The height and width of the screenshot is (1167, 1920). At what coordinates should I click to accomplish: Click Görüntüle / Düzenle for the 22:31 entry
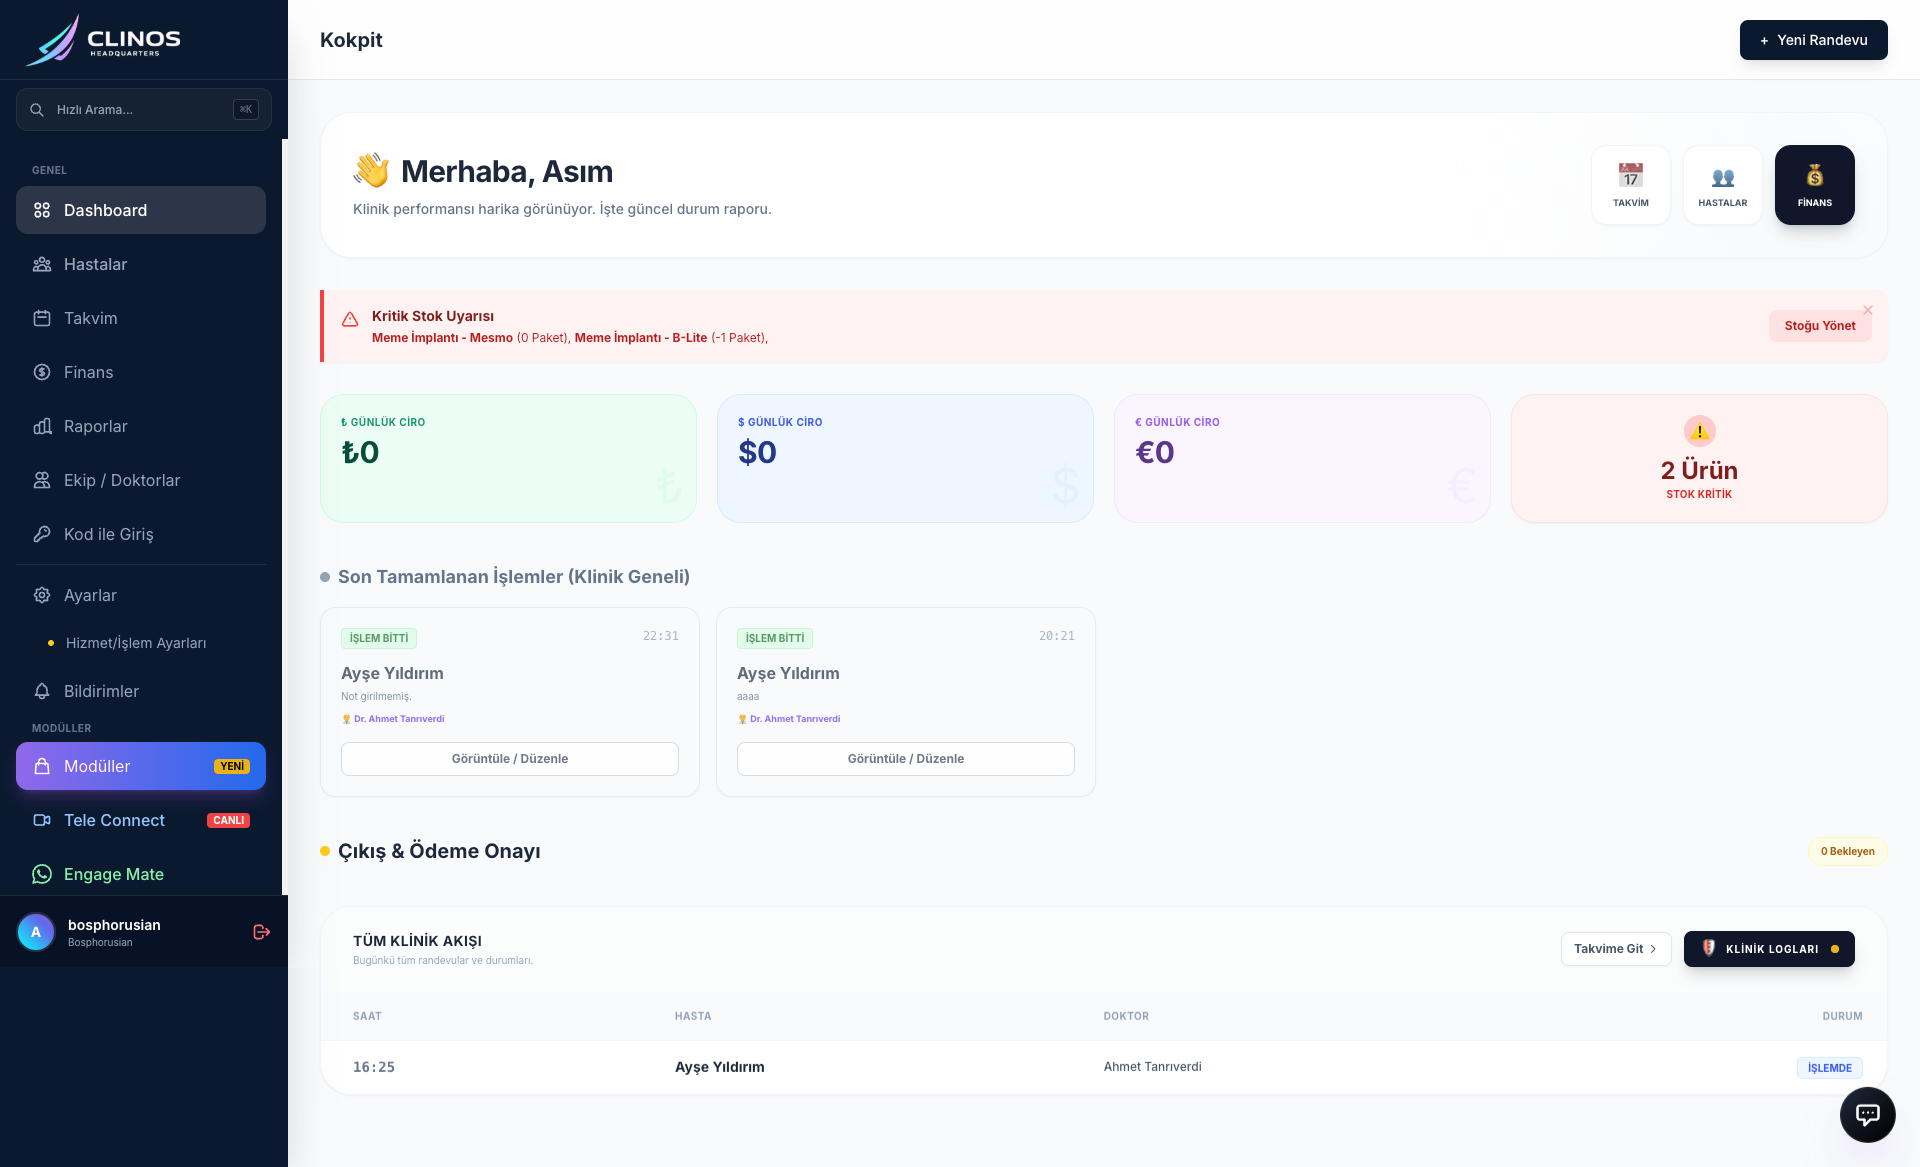[509, 759]
